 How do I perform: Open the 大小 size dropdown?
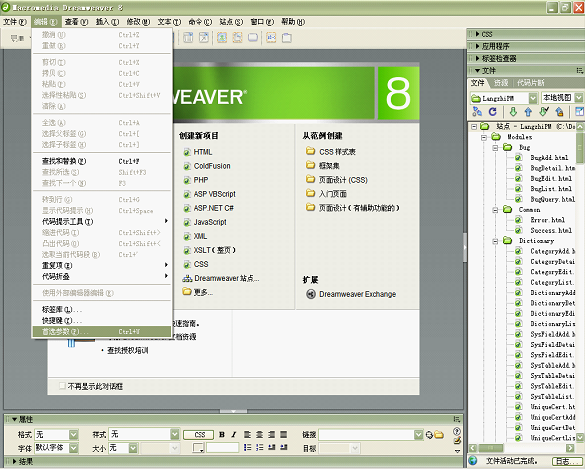(133, 448)
